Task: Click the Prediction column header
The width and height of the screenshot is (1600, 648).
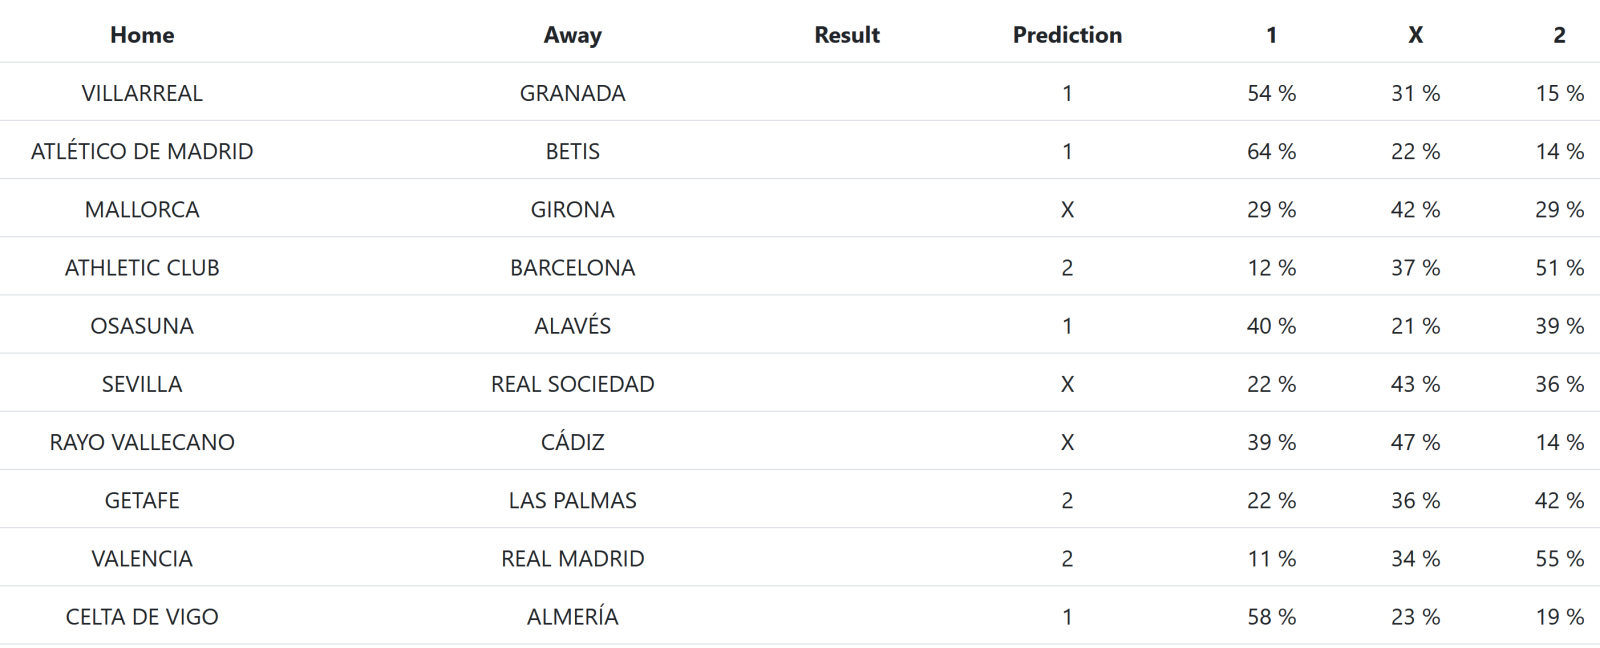Action: [1067, 35]
